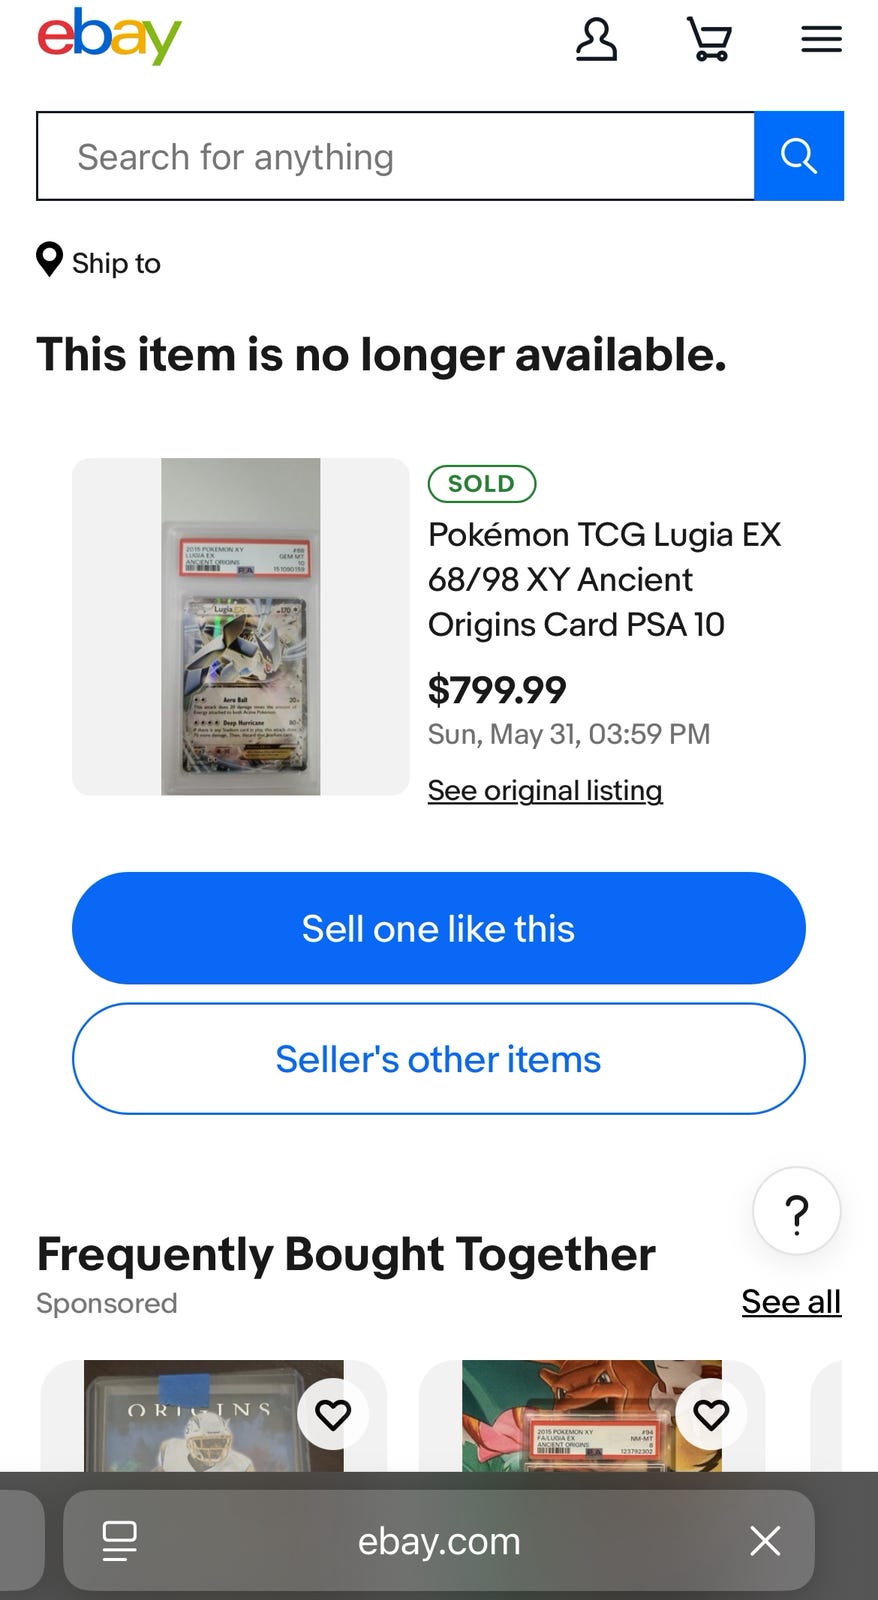This screenshot has width=878, height=1600.
Task: Open the shopping cart icon
Action: point(709,40)
